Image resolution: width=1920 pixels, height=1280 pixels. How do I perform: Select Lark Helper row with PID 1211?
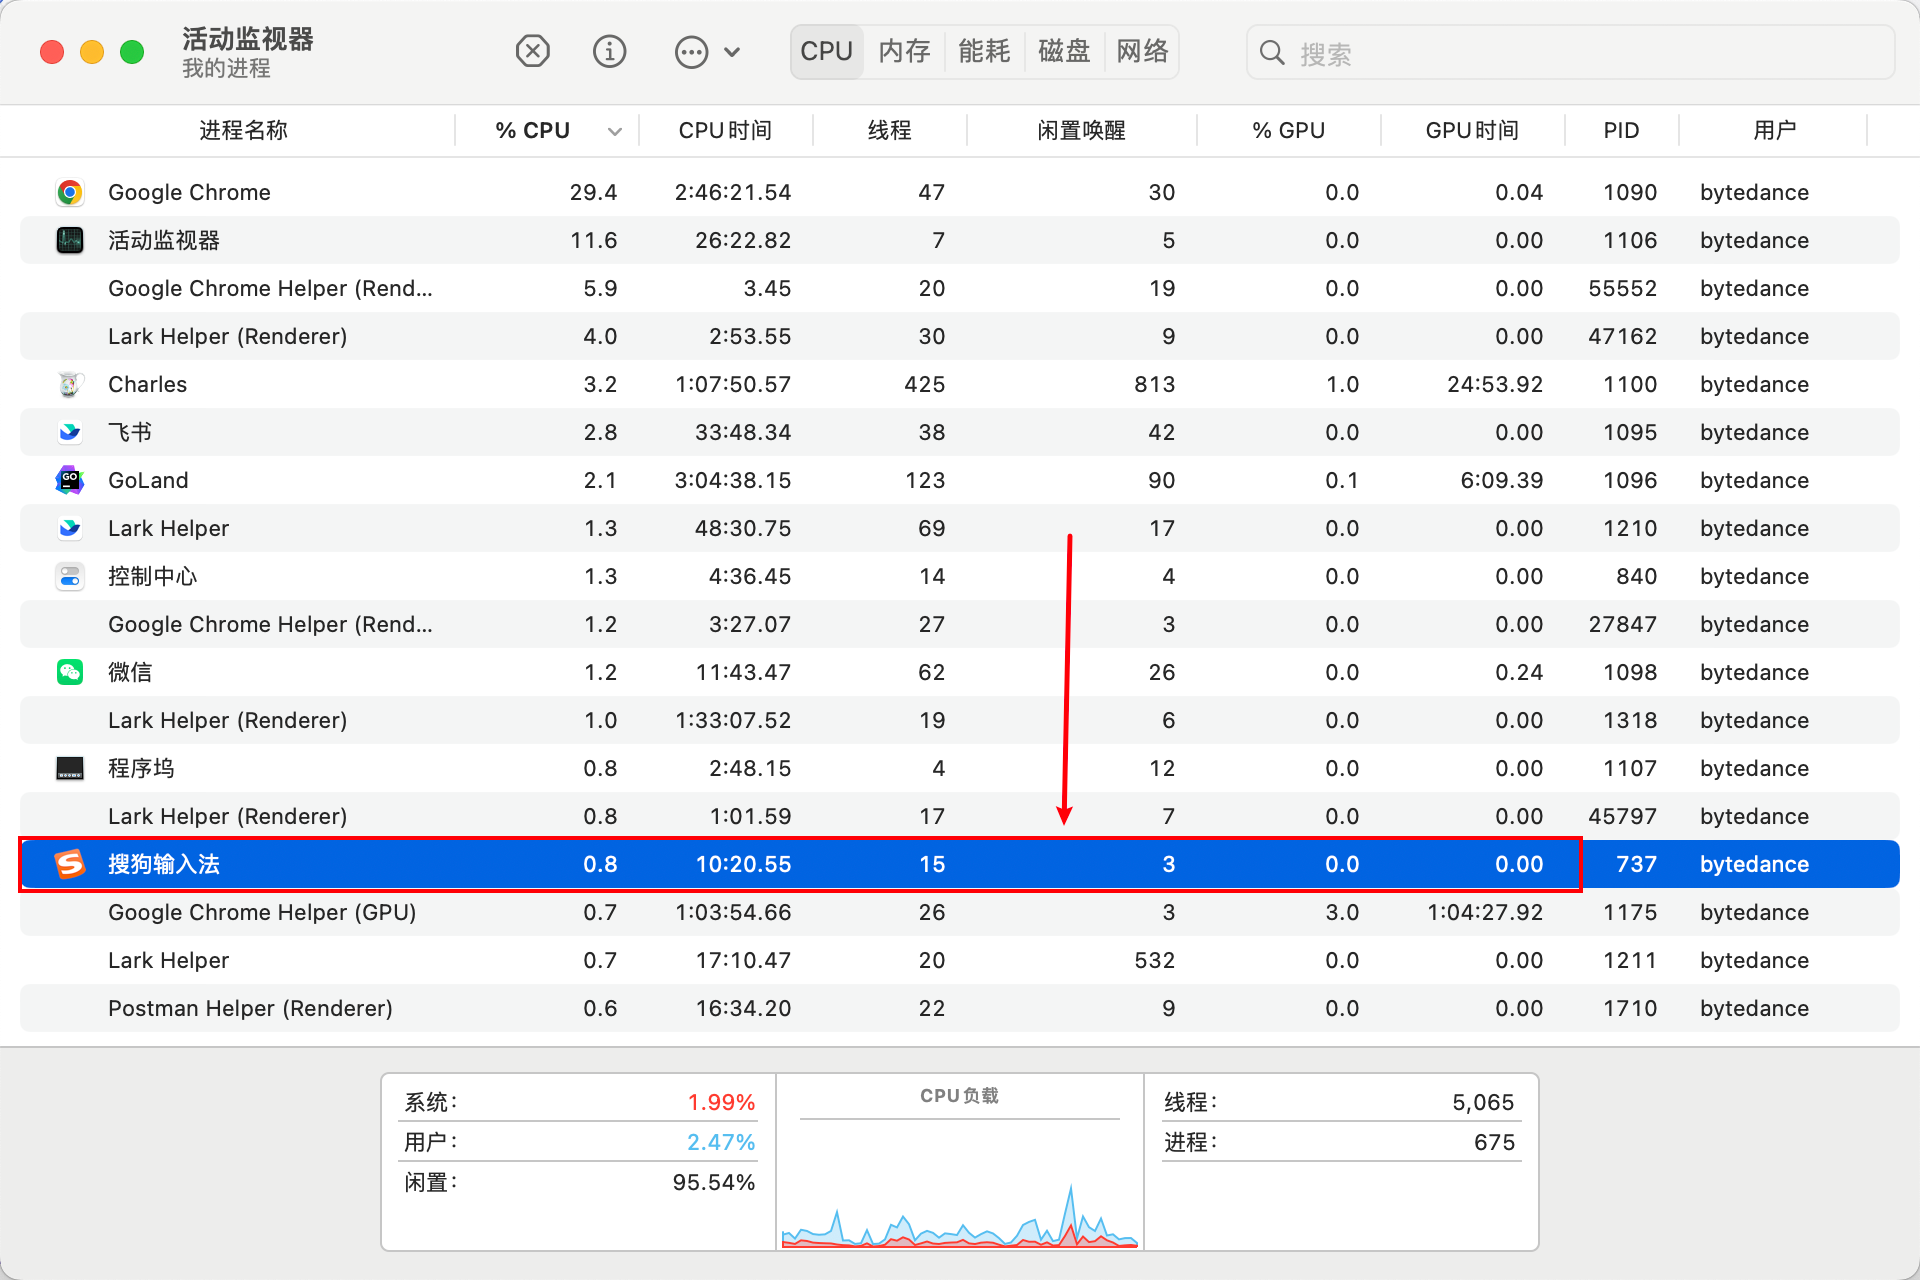coord(960,960)
